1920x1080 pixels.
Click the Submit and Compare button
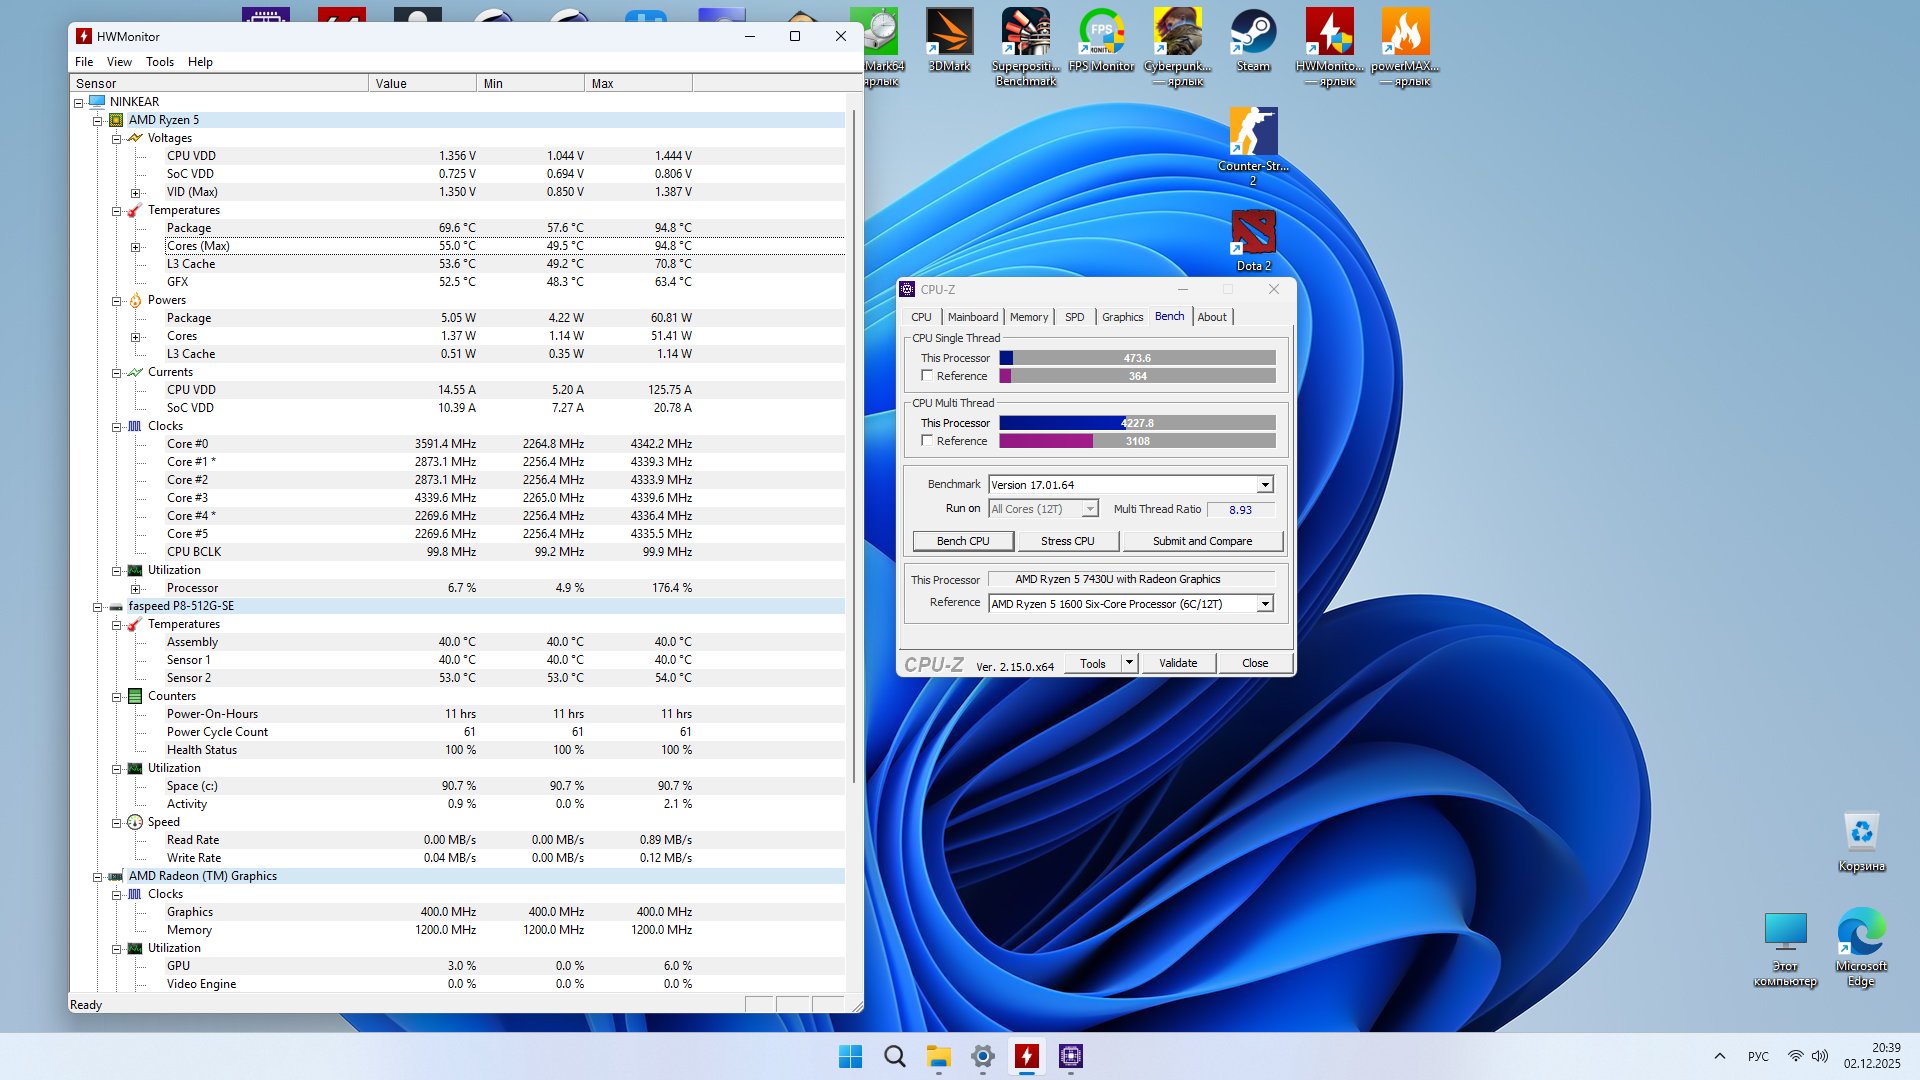click(1202, 541)
